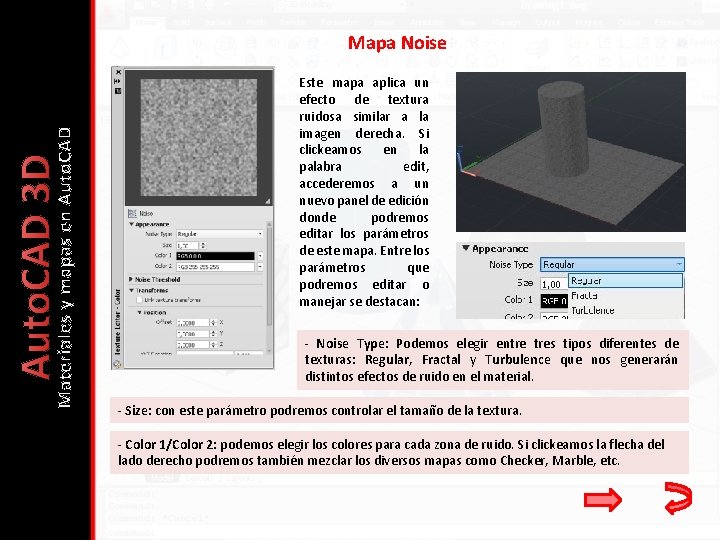The height and width of the screenshot is (540, 720).
Task: Open the palette properties icon below auto-hide
Action: (118, 91)
